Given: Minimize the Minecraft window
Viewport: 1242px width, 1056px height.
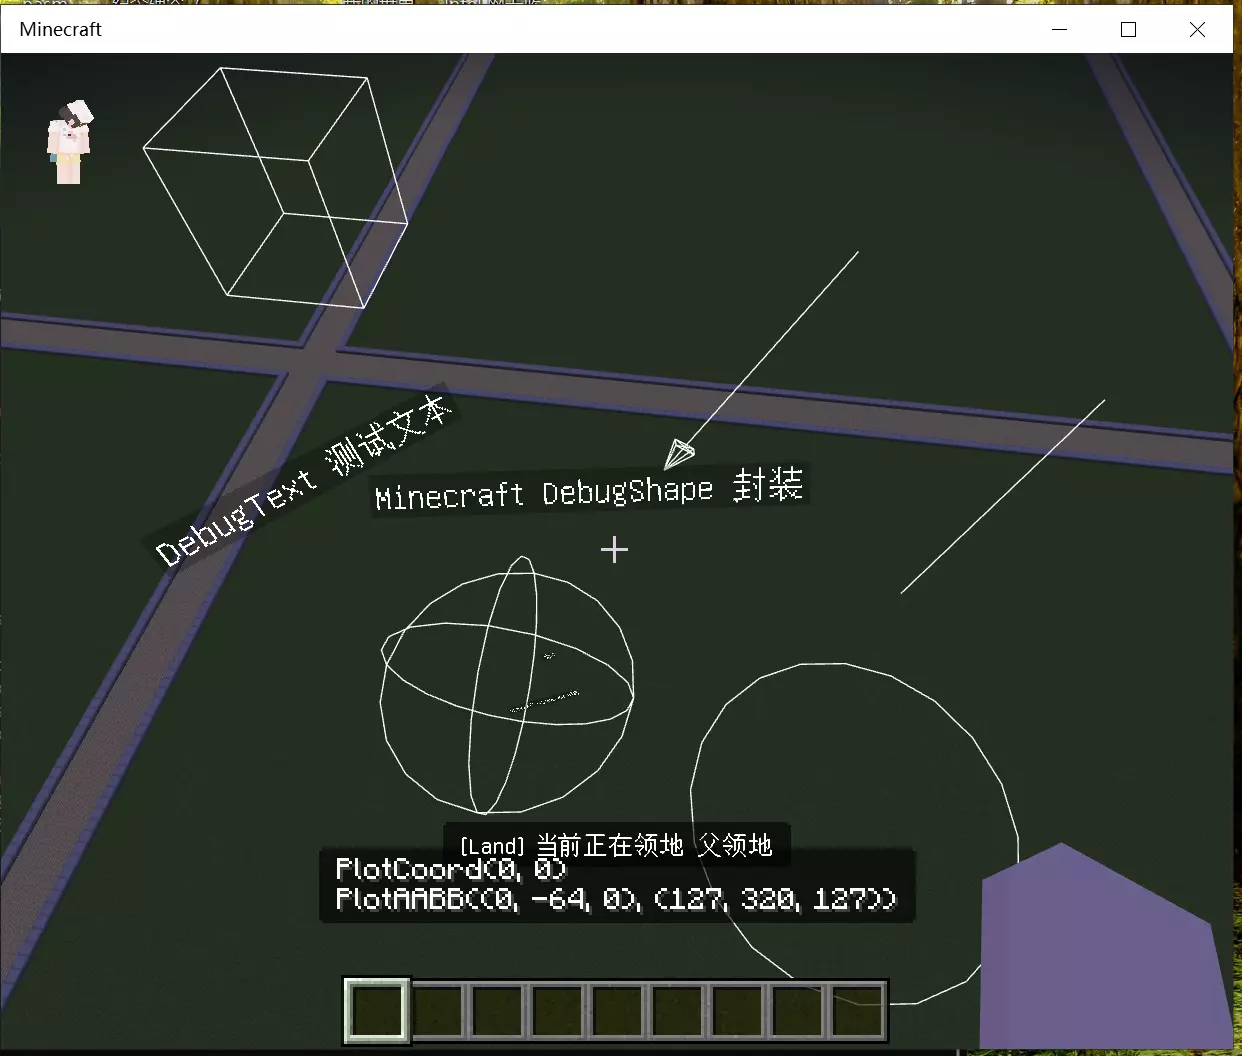Looking at the screenshot, I should tap(1060, 30).
